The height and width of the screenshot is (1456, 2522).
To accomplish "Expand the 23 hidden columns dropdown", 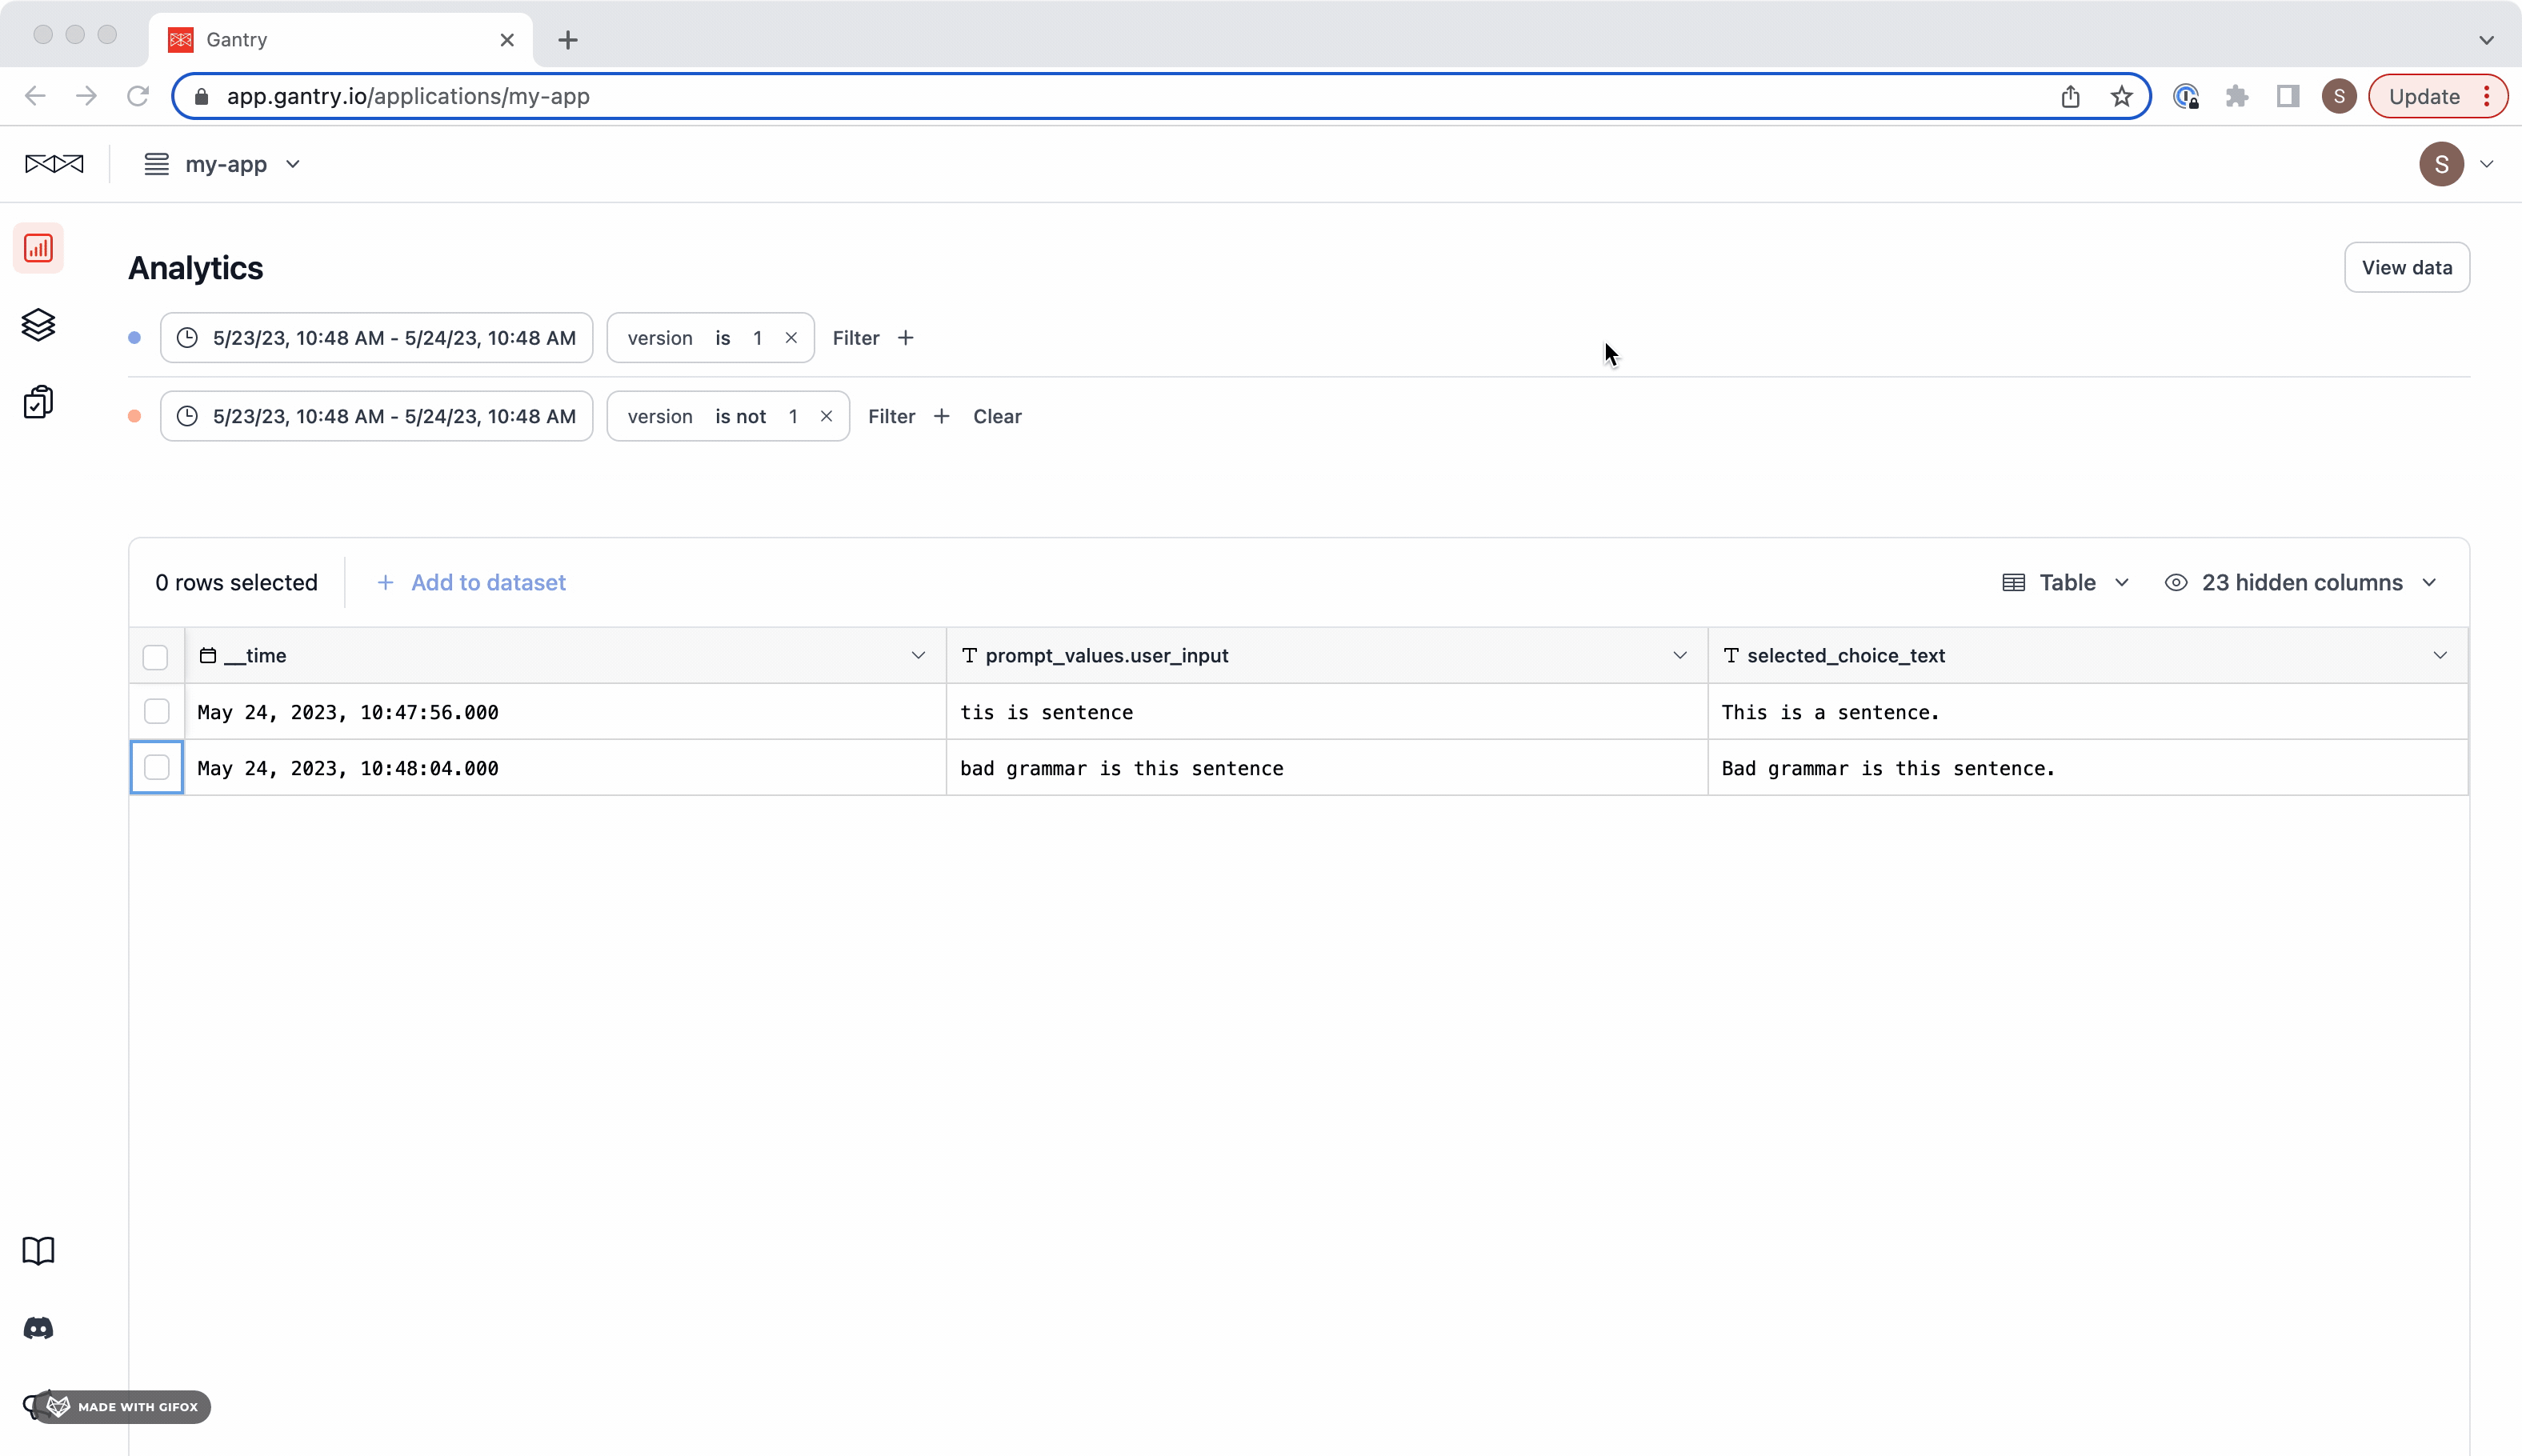I will 2301,582.
